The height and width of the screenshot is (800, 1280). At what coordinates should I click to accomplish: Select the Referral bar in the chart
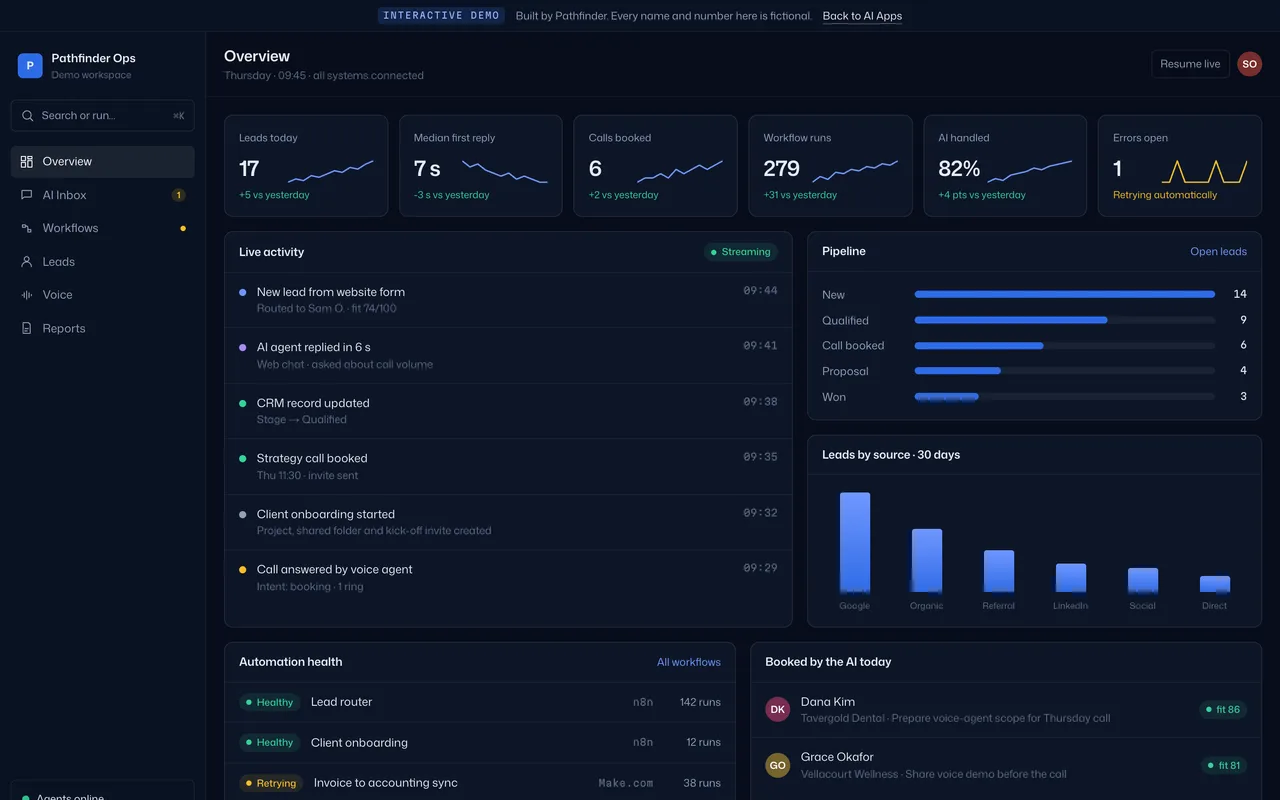click(999, 571)
